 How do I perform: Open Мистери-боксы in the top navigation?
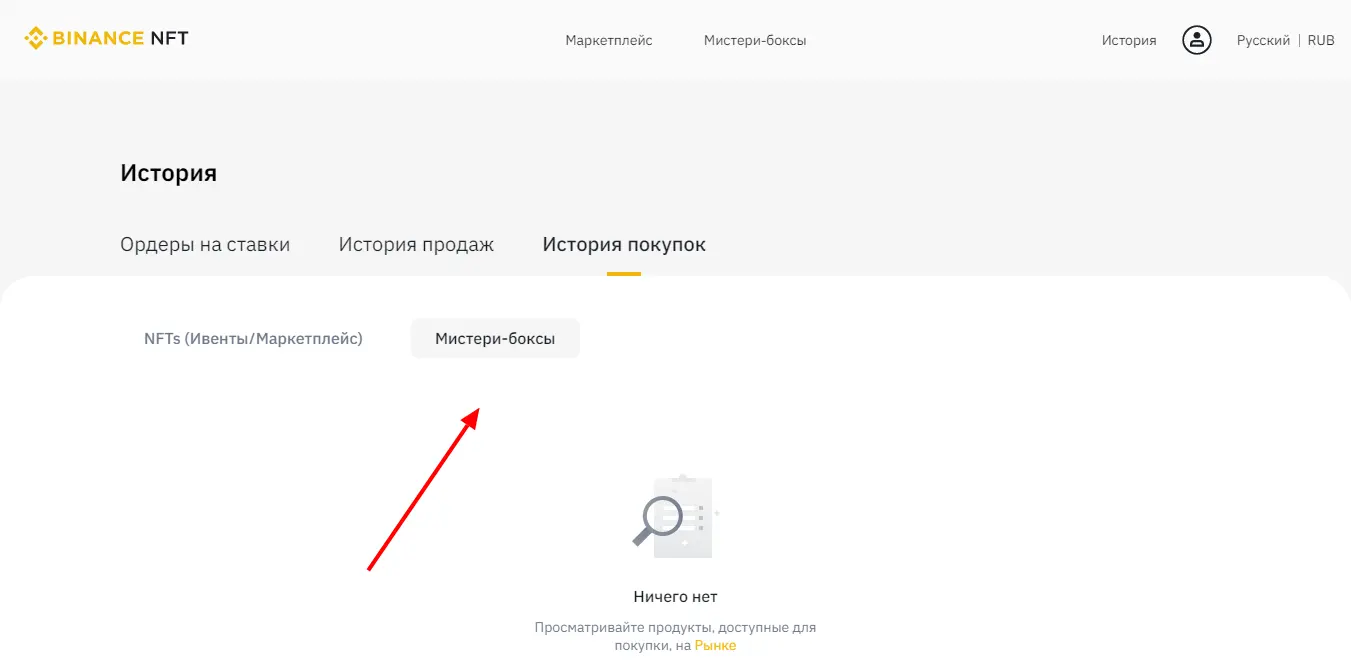pos(755,41)
